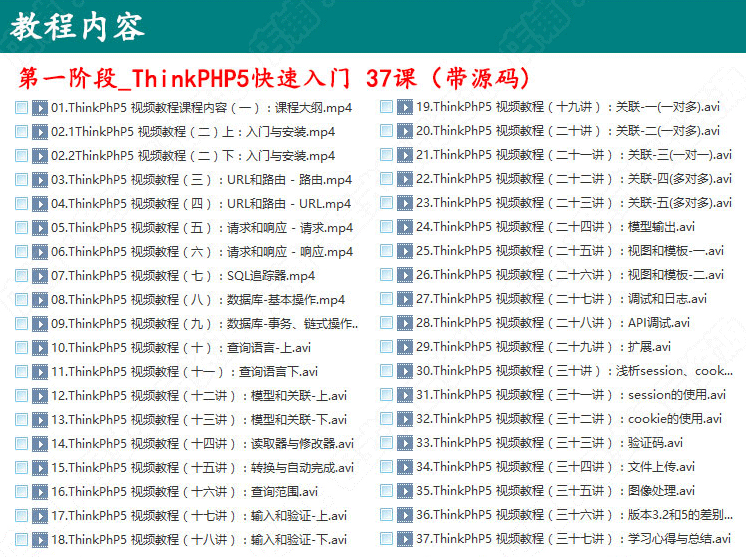Click video icon for 01 课程大纲.mp4
This screenshot has height=557, width=746.
pyautogui.click(x=40, y=108)
